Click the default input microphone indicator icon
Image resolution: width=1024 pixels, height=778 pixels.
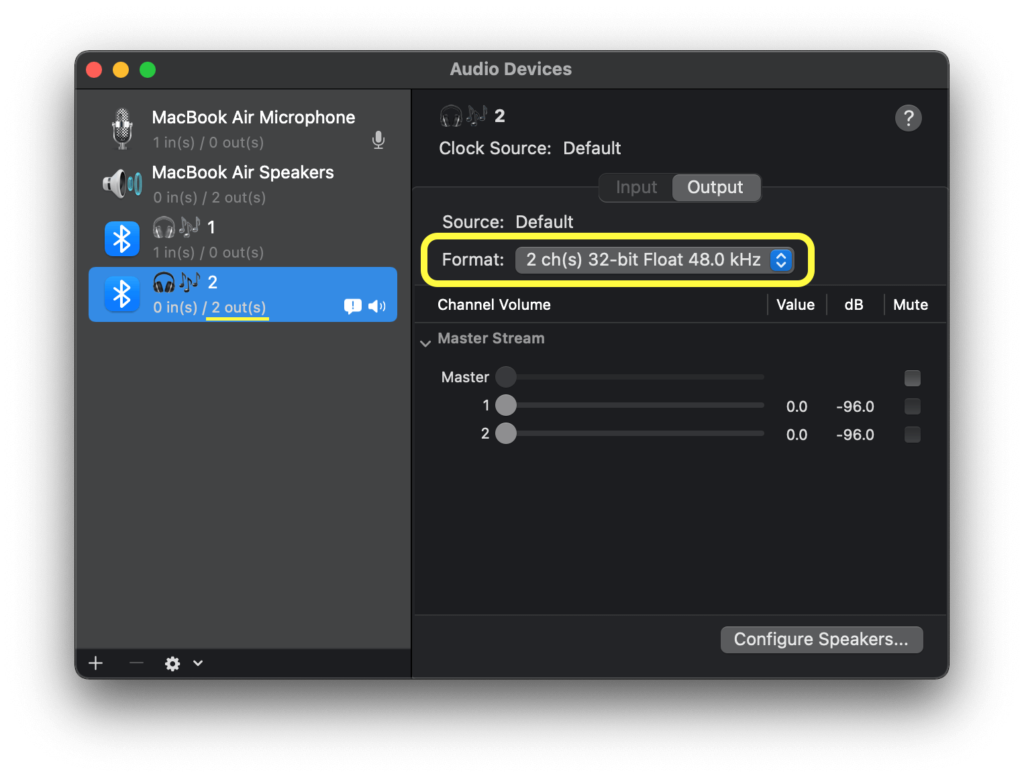[x=378, y=140]
